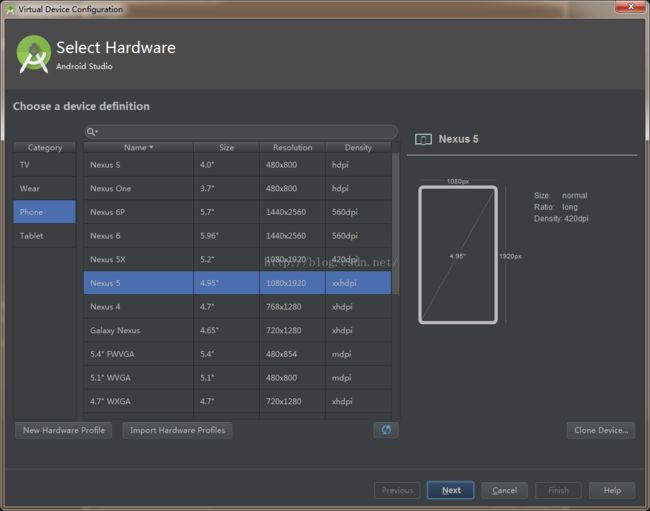Viewport: 650px width, 511px height.
Task: Click the Nexus 5 screen outline preview
Action: pos(458,255)
